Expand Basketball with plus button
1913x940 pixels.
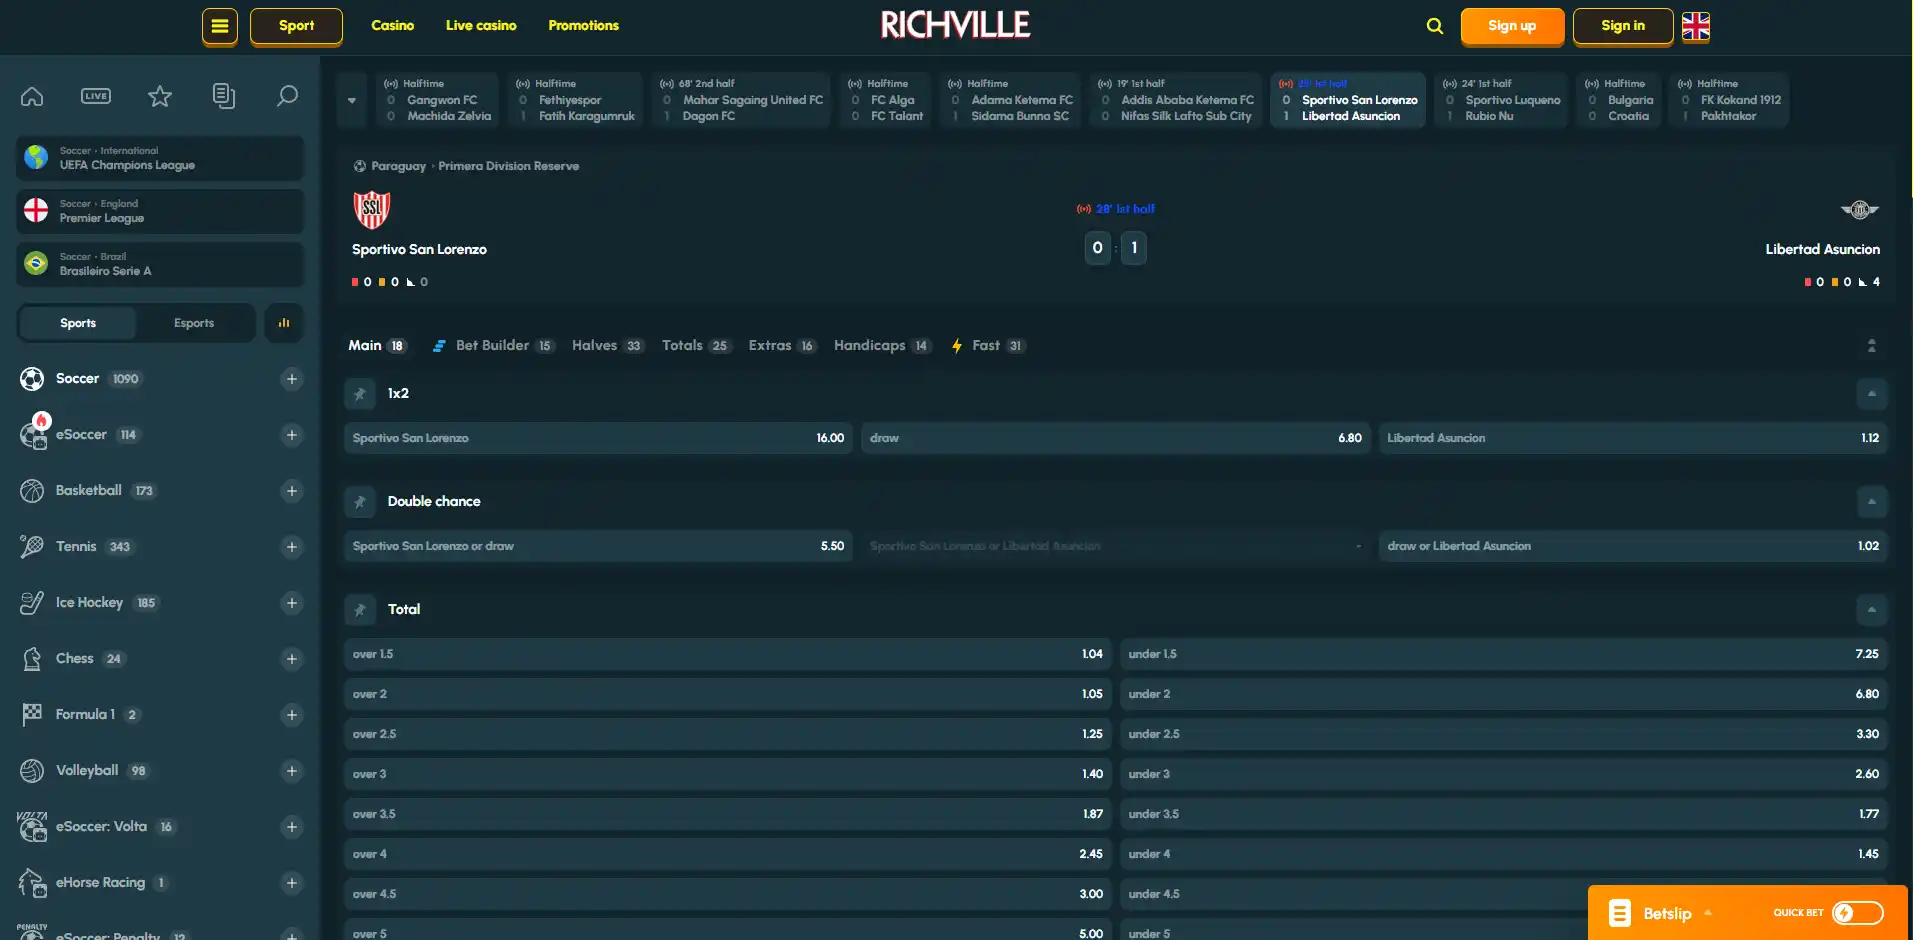point(292,491)
